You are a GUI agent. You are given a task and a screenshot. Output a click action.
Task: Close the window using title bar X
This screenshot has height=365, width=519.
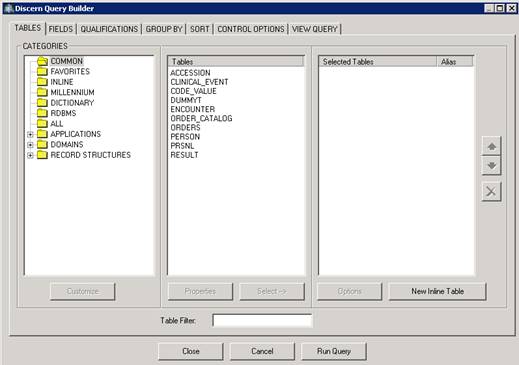(x=511, y=8)
